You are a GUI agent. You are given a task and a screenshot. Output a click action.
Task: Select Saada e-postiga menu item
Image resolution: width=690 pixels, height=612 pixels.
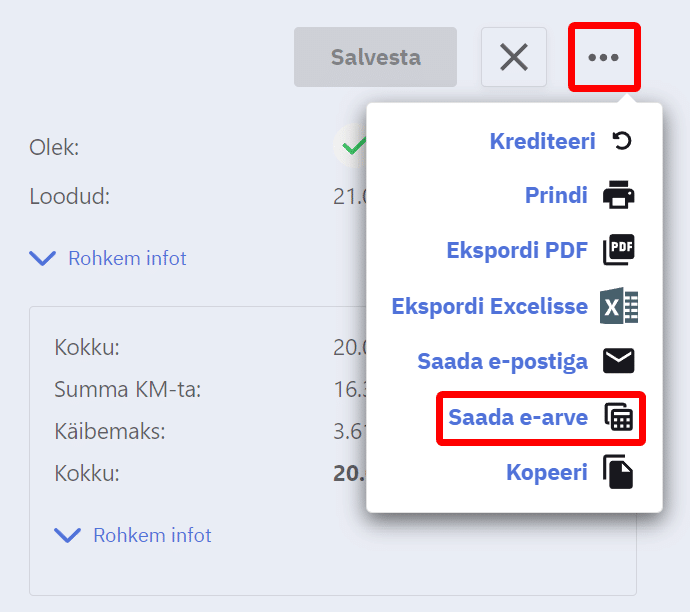502,361
